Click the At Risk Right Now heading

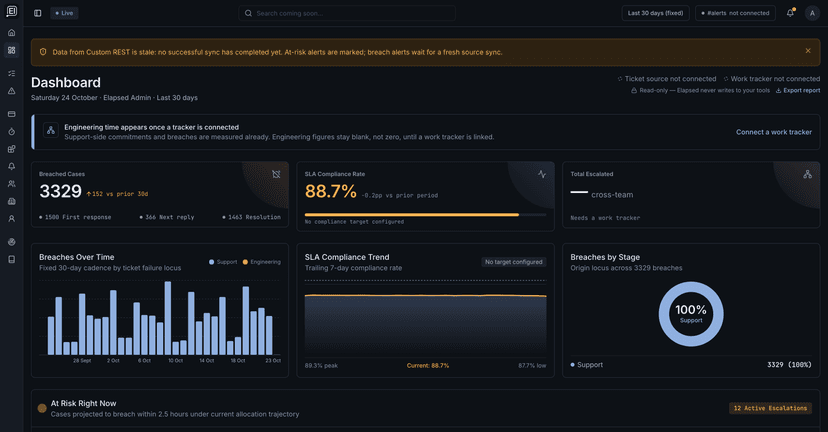click(83, 403)
